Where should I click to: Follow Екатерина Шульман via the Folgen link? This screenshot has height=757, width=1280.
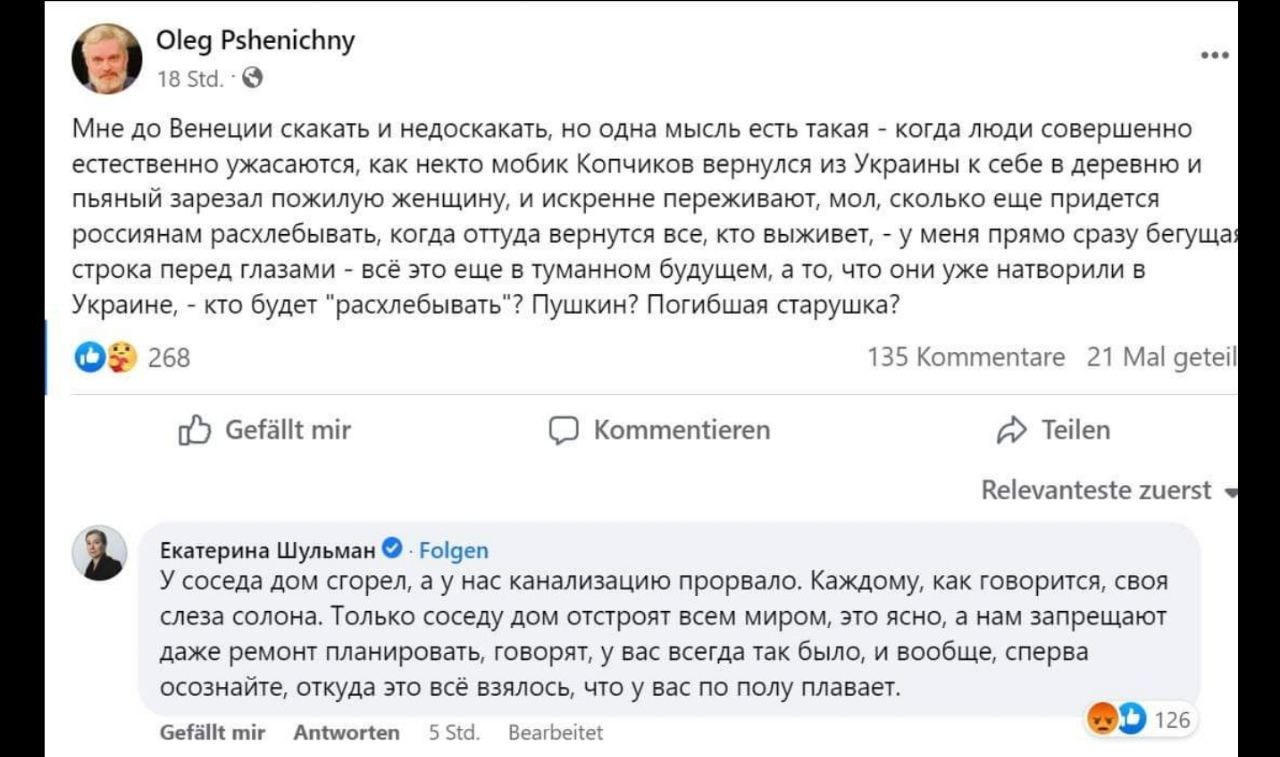[x=454, y=550]
